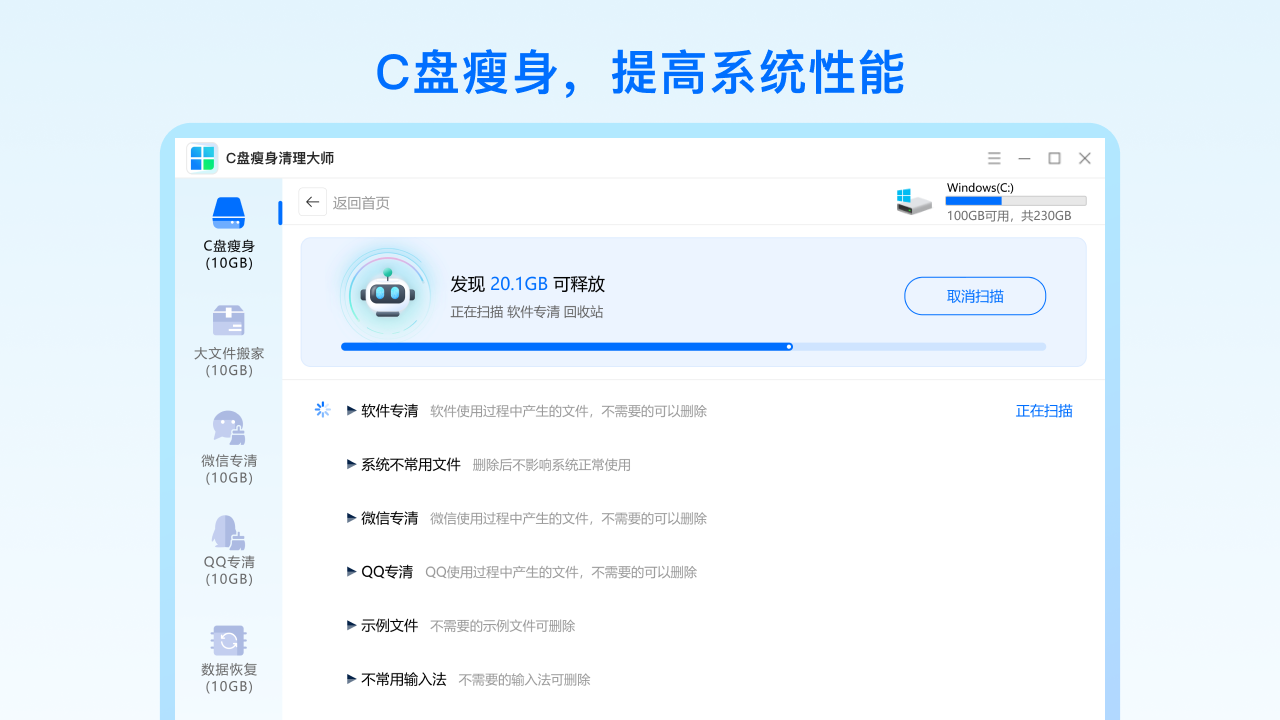Expand the 系统不常用文件 category arrow
1280x720 pixels.
click(351, 464)
